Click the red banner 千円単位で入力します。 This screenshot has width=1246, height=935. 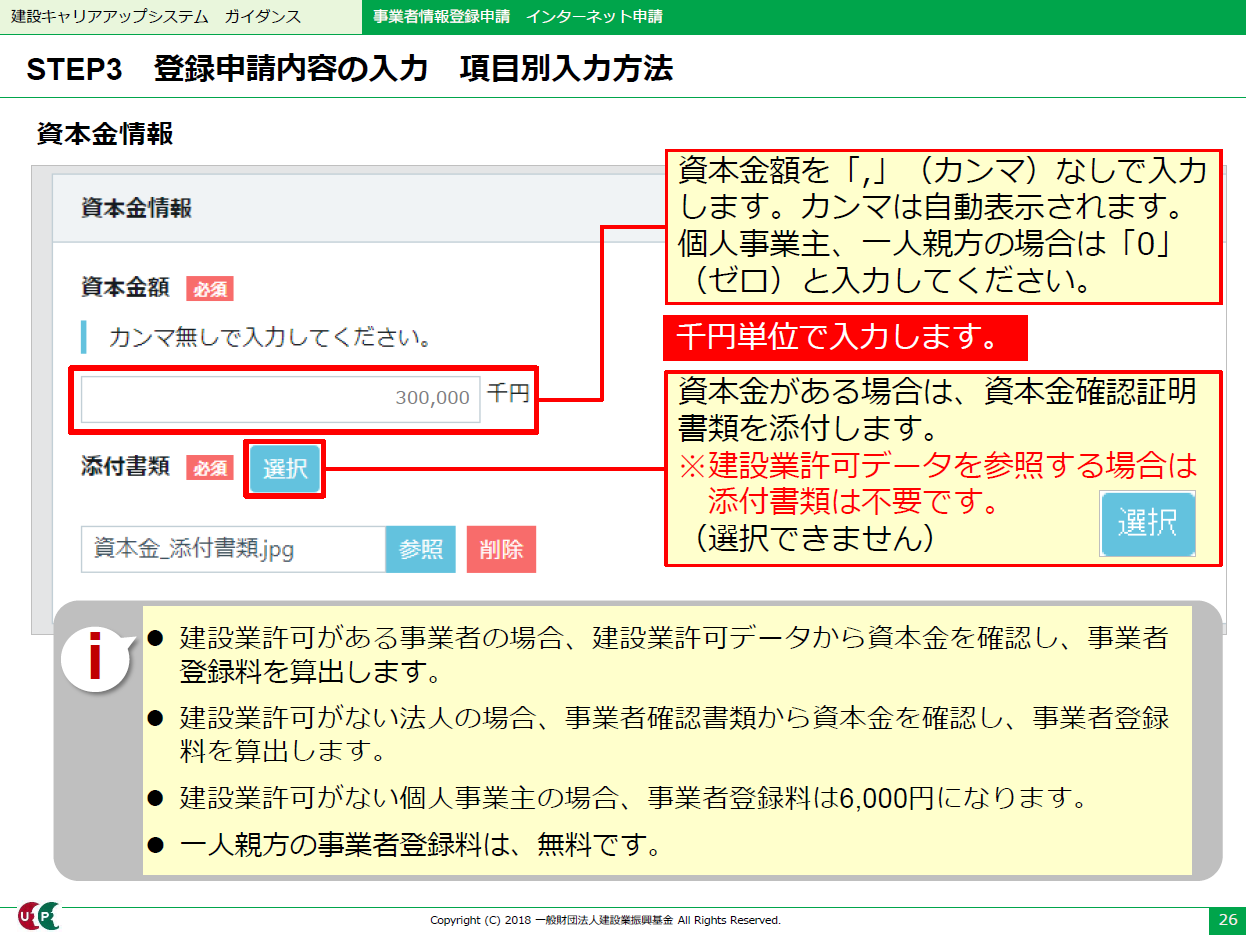pyautogui.click(x=845, y=338)
